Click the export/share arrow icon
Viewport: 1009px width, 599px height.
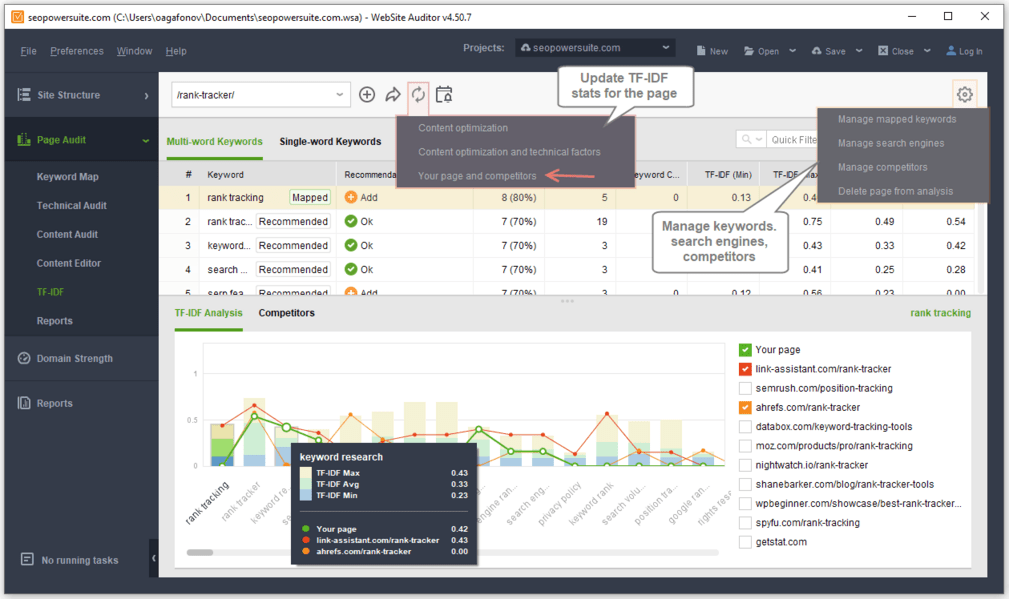coord(392,93)
